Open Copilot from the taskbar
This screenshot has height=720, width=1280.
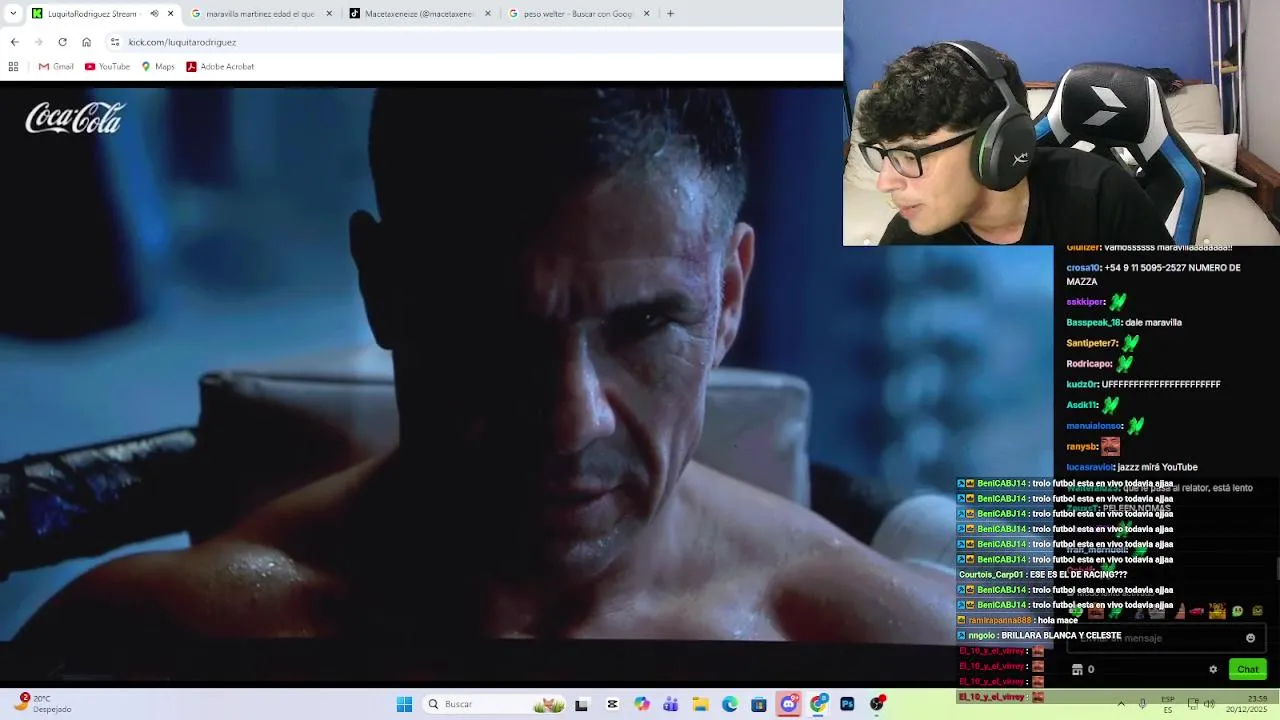click(641, 704)
